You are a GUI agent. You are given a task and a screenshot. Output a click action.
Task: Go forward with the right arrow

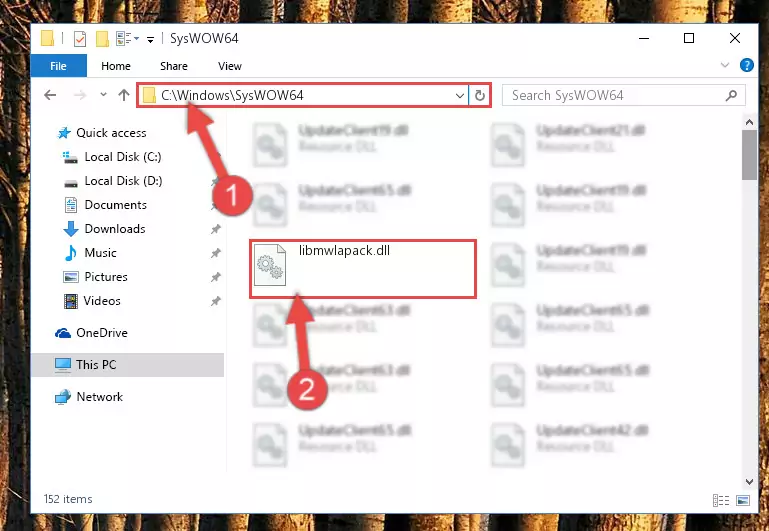coord(79,95)
